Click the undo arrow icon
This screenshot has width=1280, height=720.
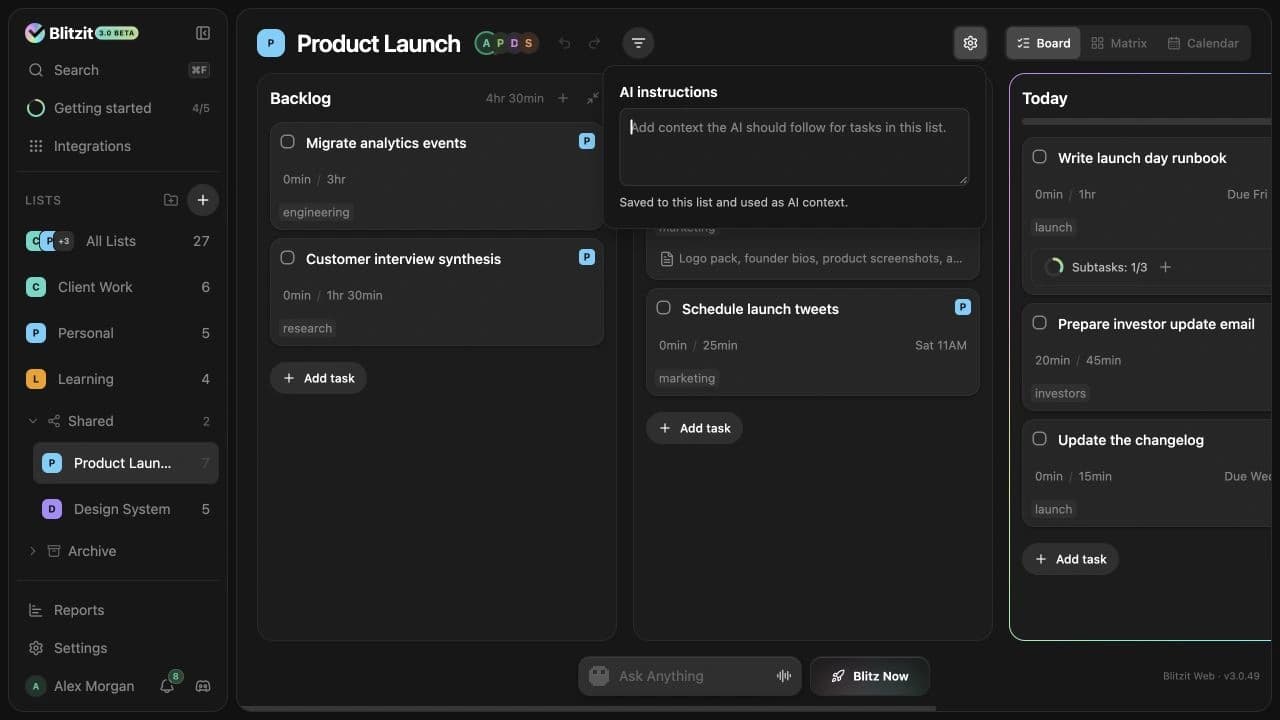564,43
